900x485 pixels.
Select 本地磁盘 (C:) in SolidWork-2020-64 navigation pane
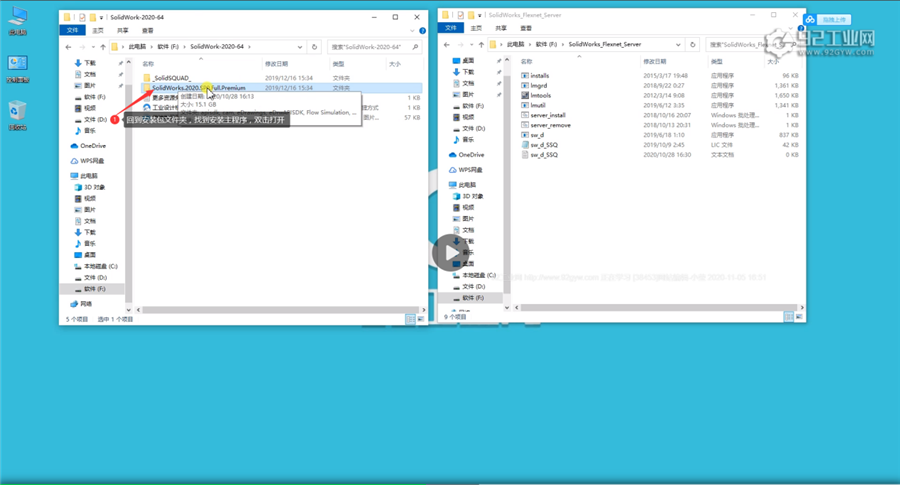point(96,266)
